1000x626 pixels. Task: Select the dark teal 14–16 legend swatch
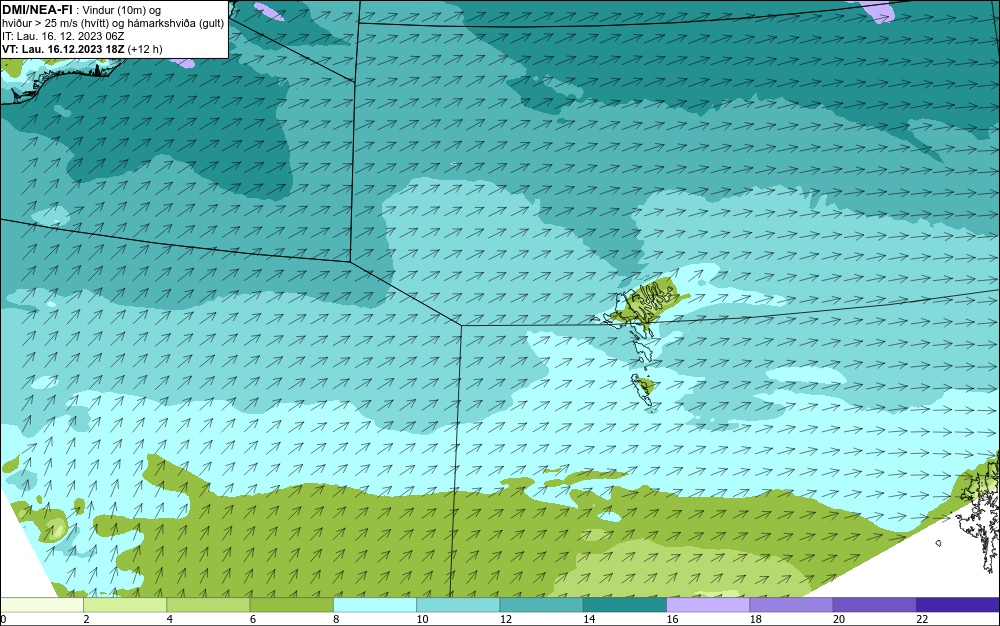coord(625,604)
